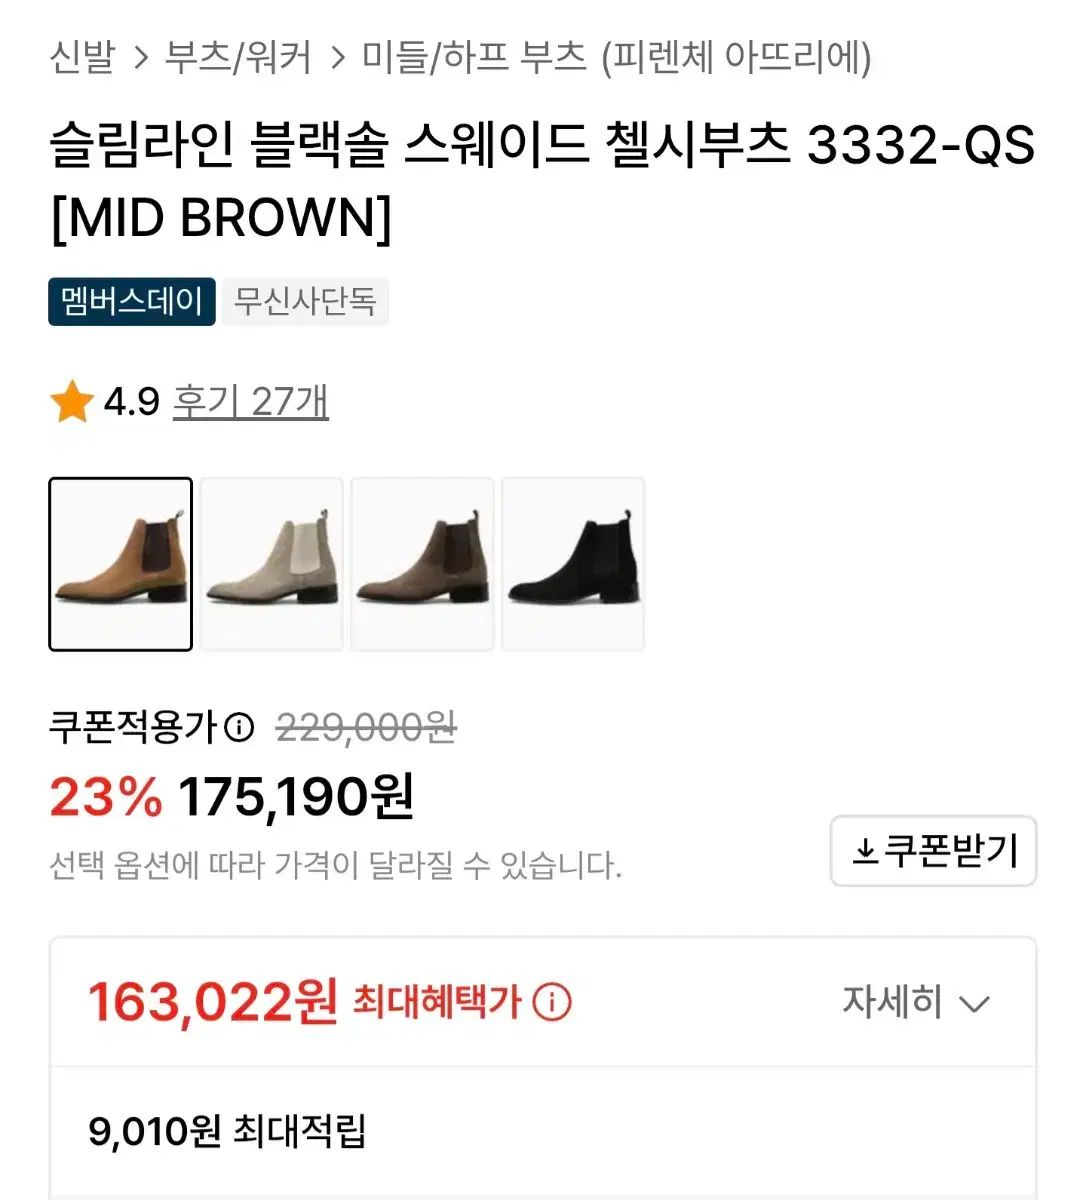Open the 신발 breadcrumb category
This screenshot has height=1200, width=1086.
tap(83, 57)
